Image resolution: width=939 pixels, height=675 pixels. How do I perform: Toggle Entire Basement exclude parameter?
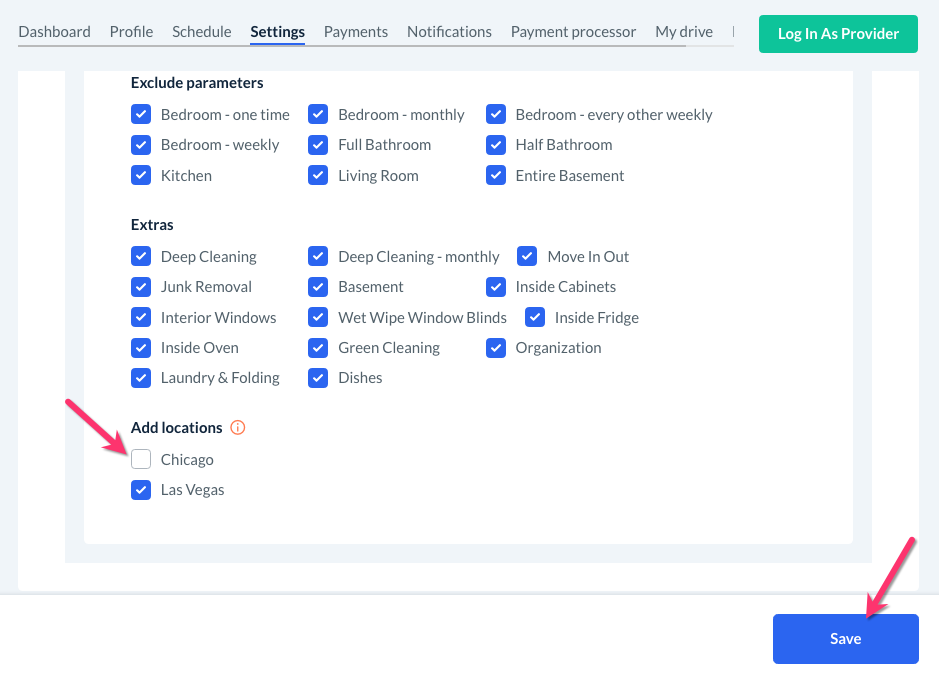click(x=496, y=175)
